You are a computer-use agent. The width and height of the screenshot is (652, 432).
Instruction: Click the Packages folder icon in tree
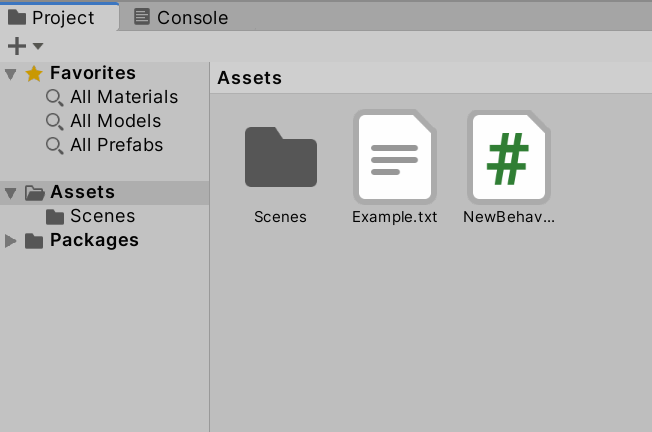[34, 241]
